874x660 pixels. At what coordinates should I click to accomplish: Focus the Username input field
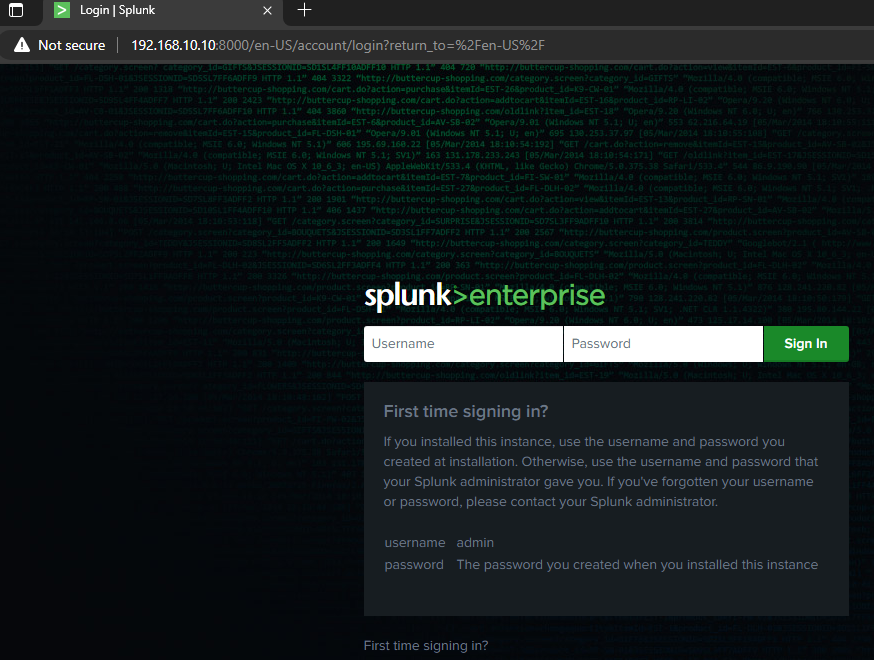click(463, 344)
